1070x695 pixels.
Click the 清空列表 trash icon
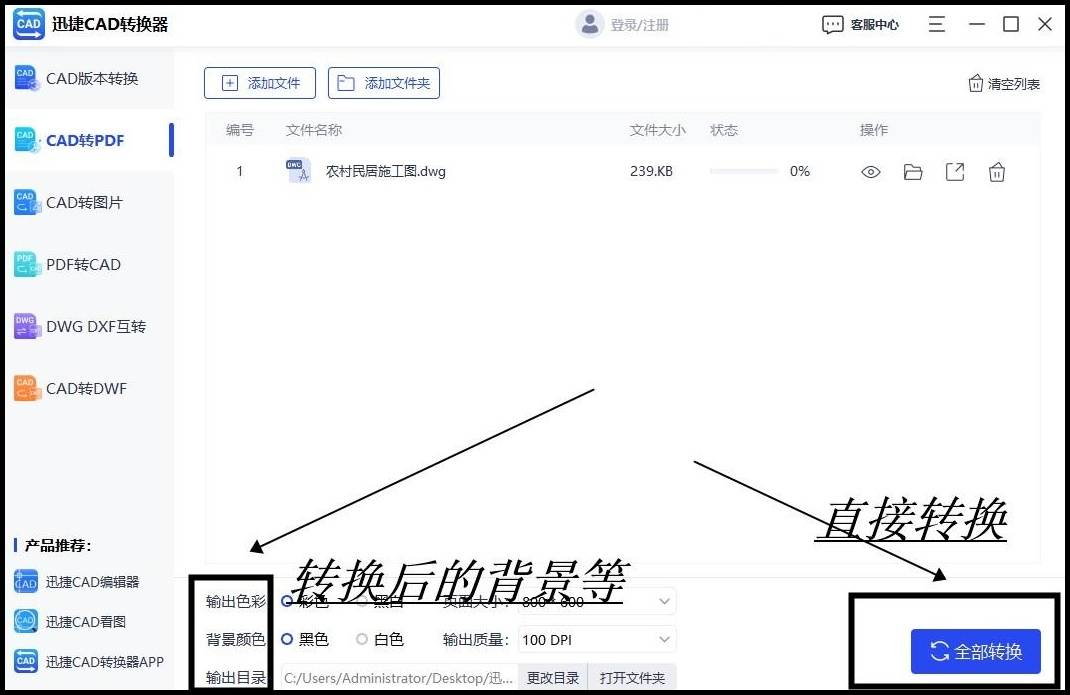976,84
